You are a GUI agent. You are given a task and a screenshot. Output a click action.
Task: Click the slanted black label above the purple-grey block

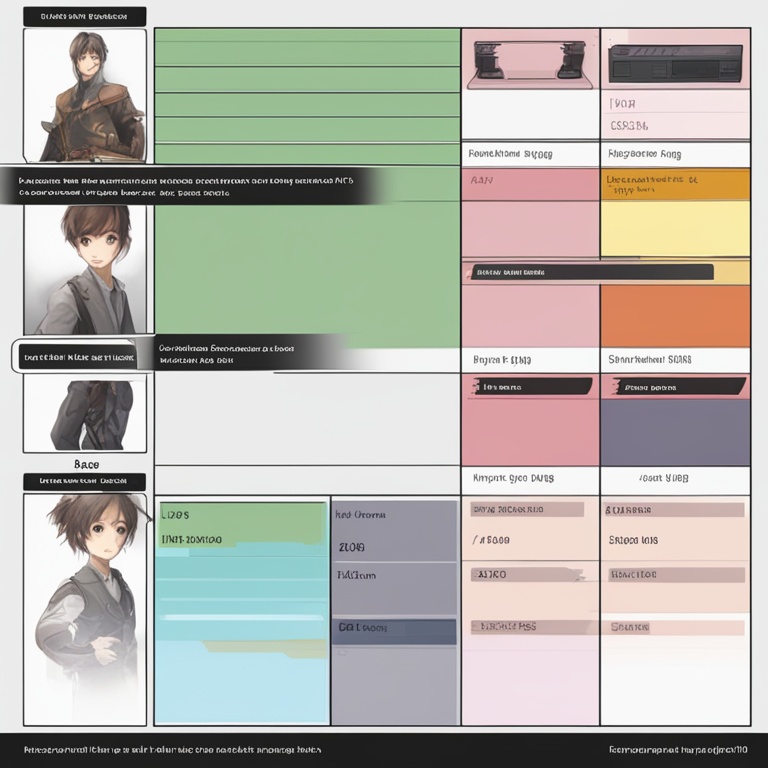(x=678, y=386)
